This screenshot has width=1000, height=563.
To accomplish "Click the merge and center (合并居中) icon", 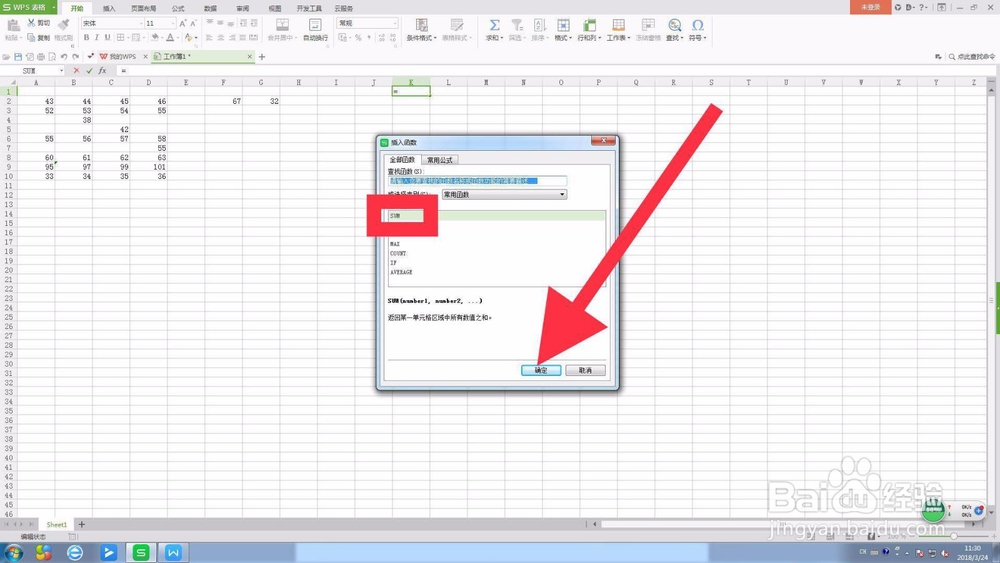I will [x=282, y=25].
